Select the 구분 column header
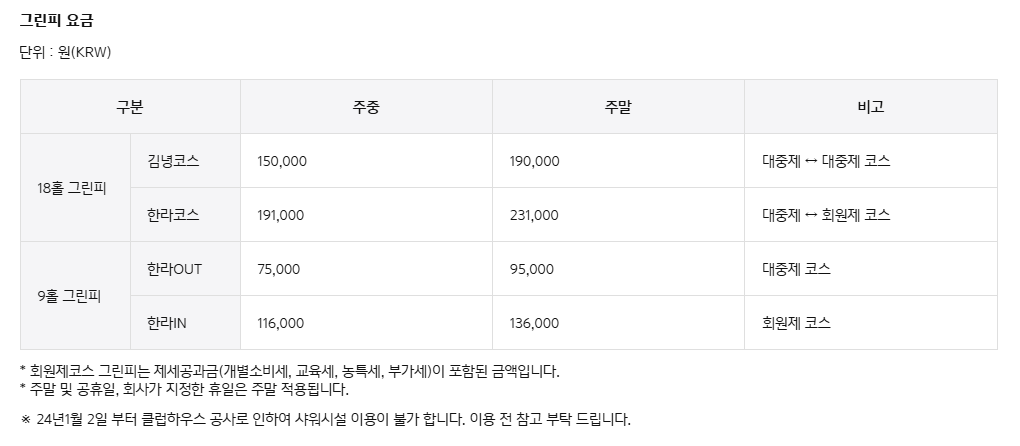The width and height of the screenshot is (1020, 446). (x=130, y=107)
